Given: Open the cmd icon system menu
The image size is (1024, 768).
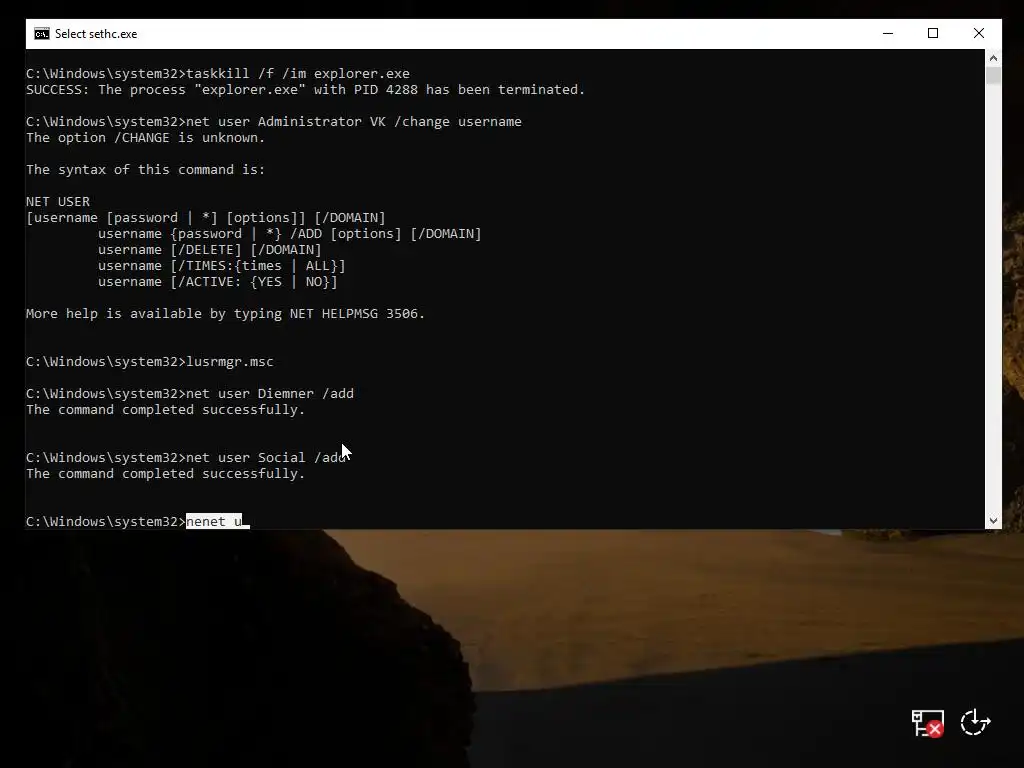Looking at the screenshot, I should (x=42, y=34).
